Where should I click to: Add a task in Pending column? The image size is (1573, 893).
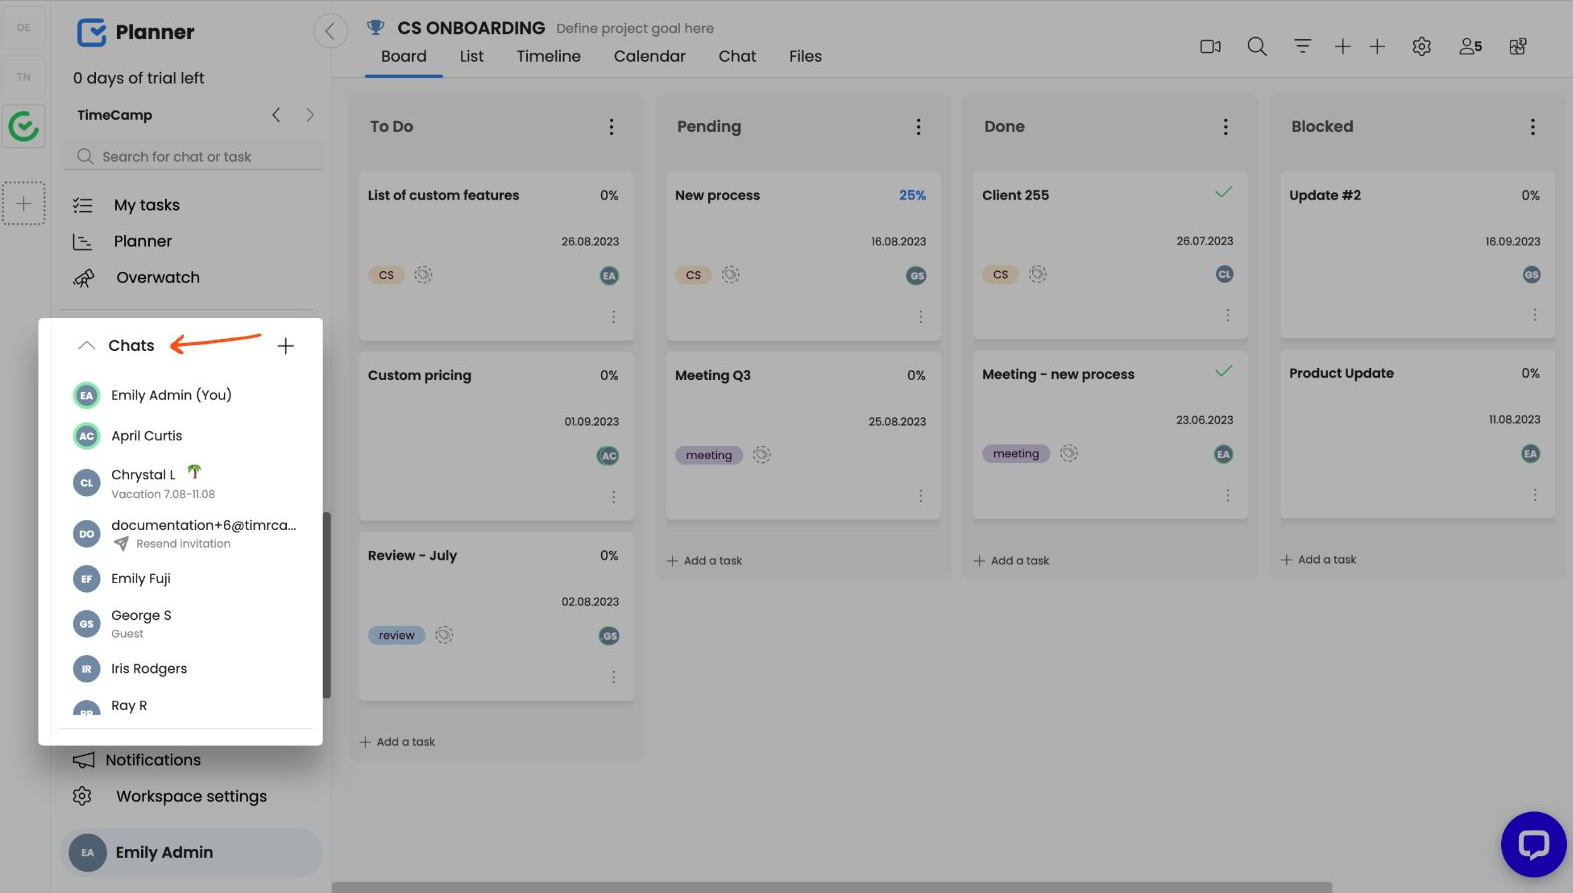(x=705, y=561)
